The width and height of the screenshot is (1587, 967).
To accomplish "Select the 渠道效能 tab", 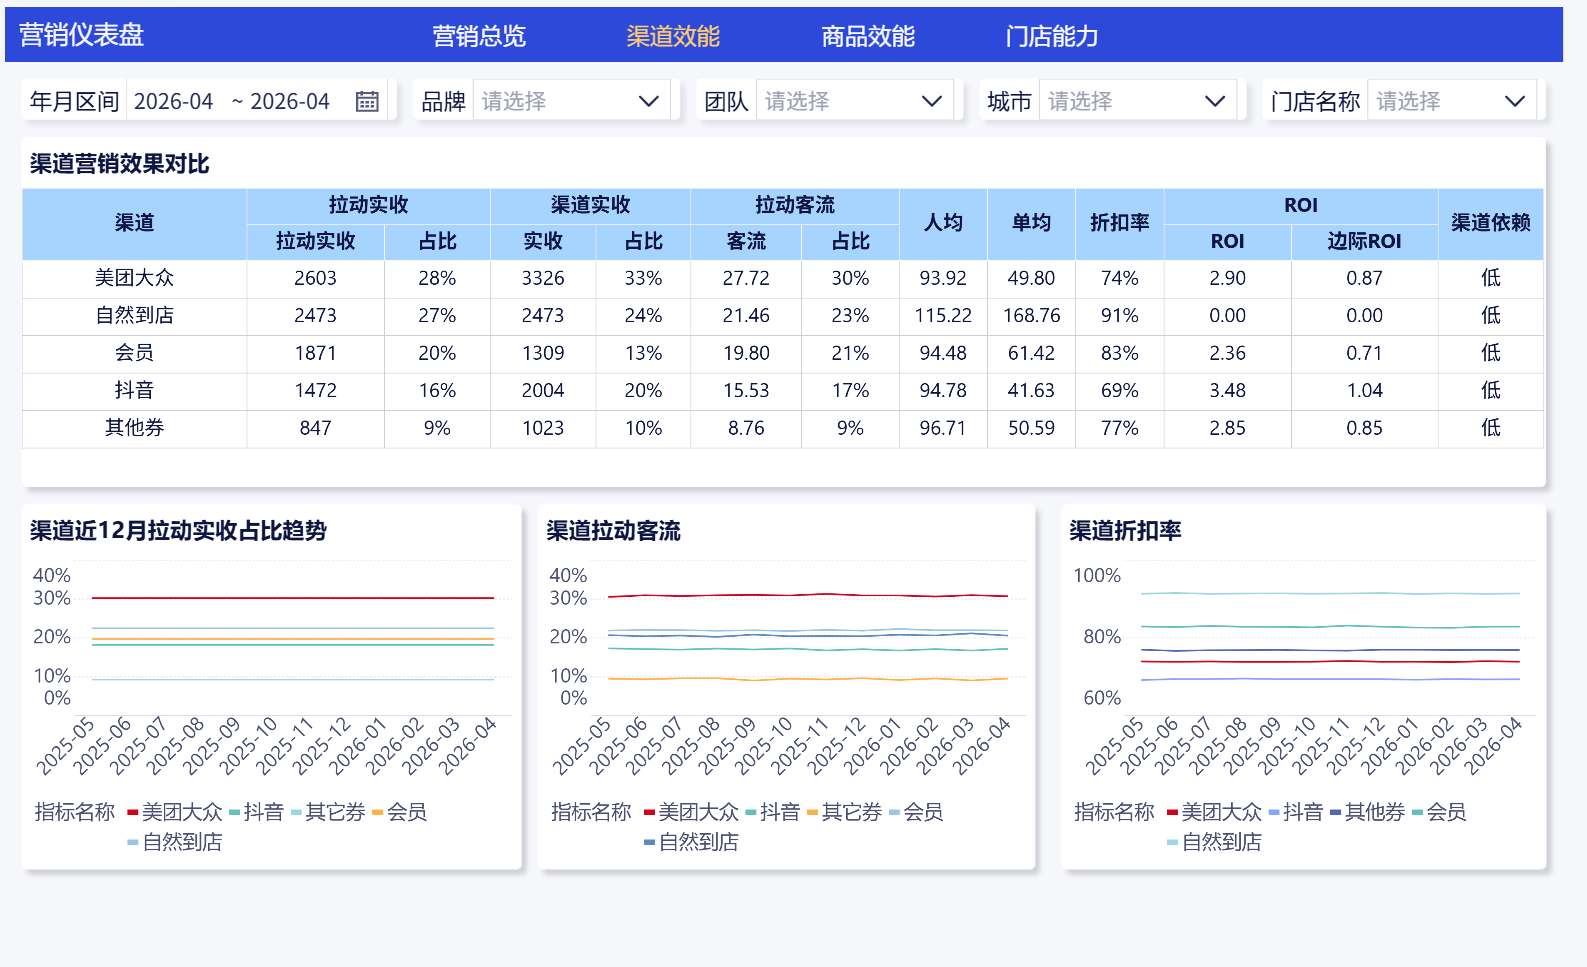I will [673, 36].
